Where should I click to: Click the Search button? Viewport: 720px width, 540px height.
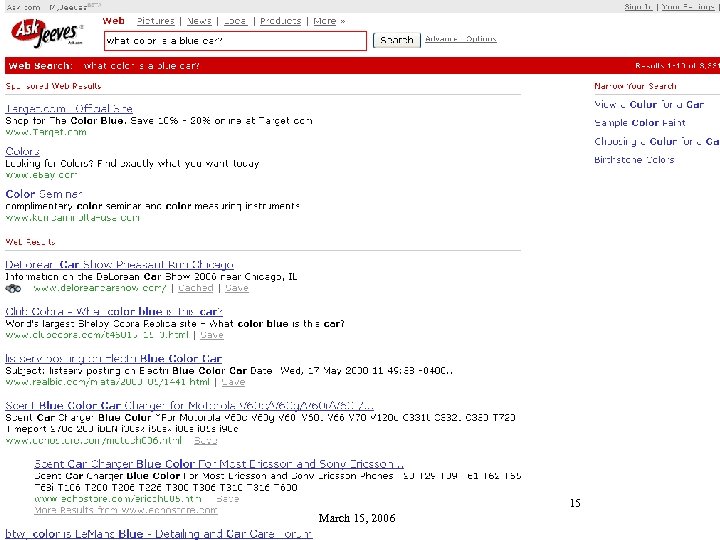pos(397,40)
